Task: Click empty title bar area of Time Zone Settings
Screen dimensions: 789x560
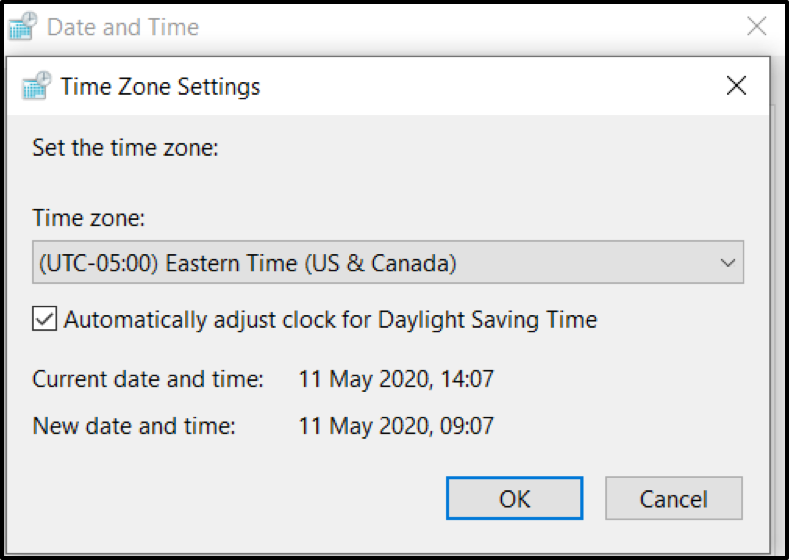Action: coord(480,86)
